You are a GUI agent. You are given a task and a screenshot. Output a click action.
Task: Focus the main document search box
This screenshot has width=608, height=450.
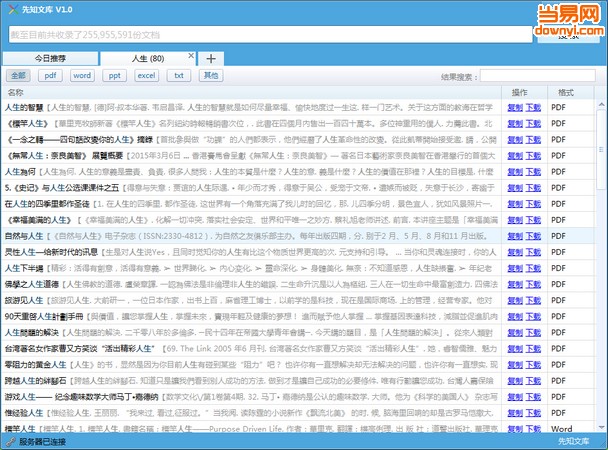270,35
